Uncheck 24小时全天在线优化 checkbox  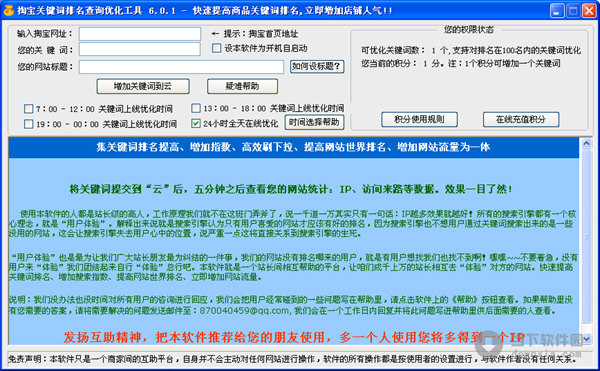coord(196,123)
